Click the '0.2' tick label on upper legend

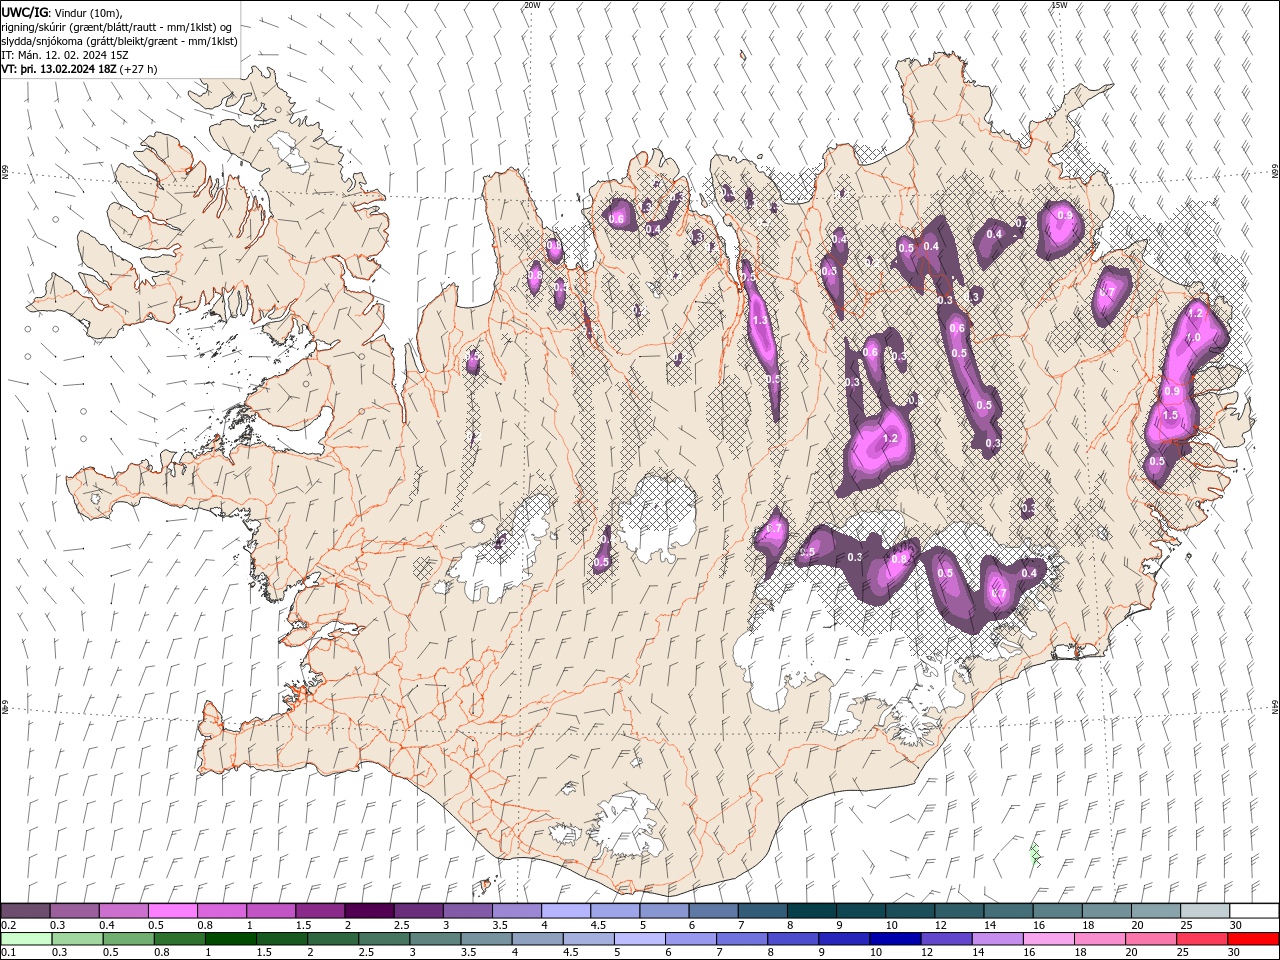8,925
